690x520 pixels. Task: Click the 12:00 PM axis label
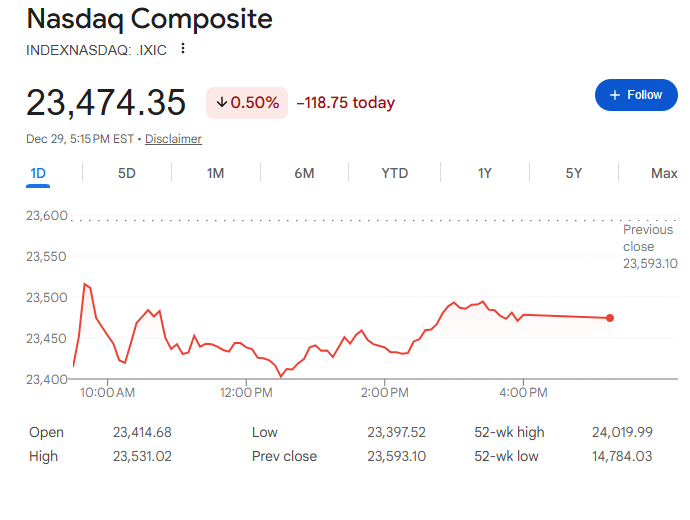246,393
